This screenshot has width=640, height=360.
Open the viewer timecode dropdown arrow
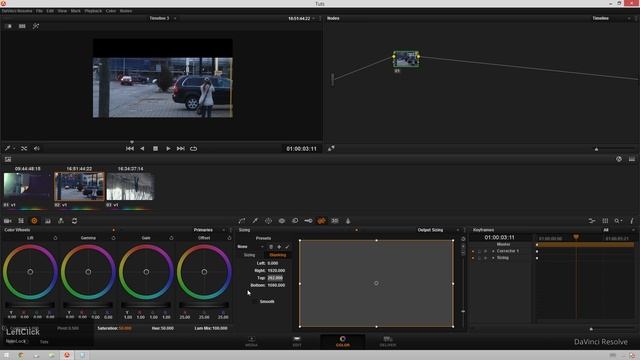(x=313, y=18)
